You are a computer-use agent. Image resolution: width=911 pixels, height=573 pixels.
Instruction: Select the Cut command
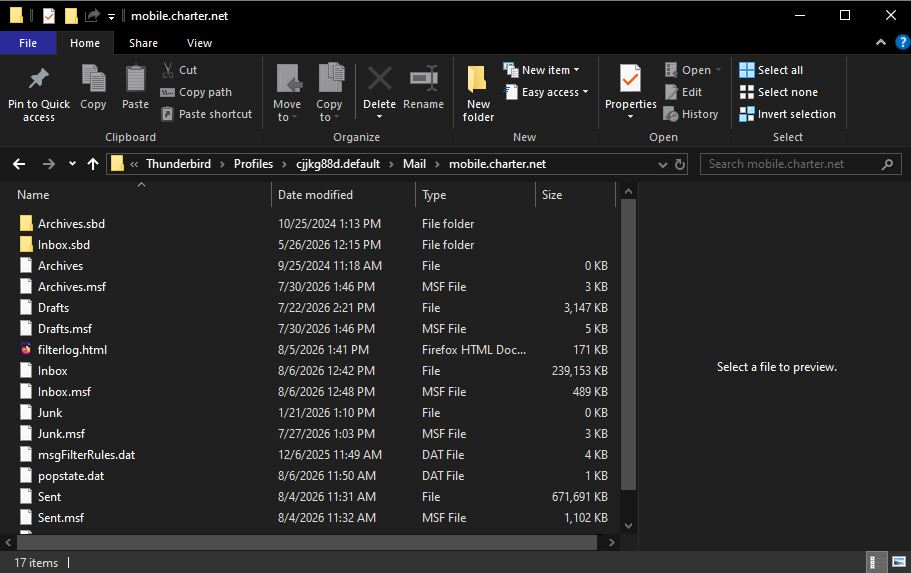click(x=180, y=70)
